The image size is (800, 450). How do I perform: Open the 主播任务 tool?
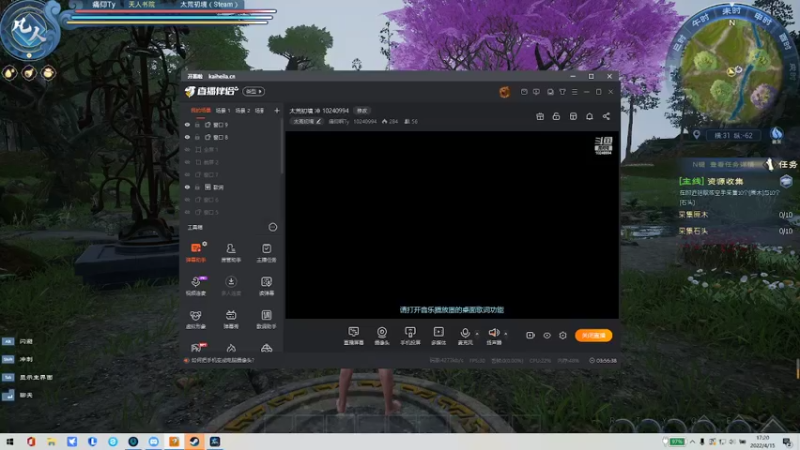(x=266, y=252)
